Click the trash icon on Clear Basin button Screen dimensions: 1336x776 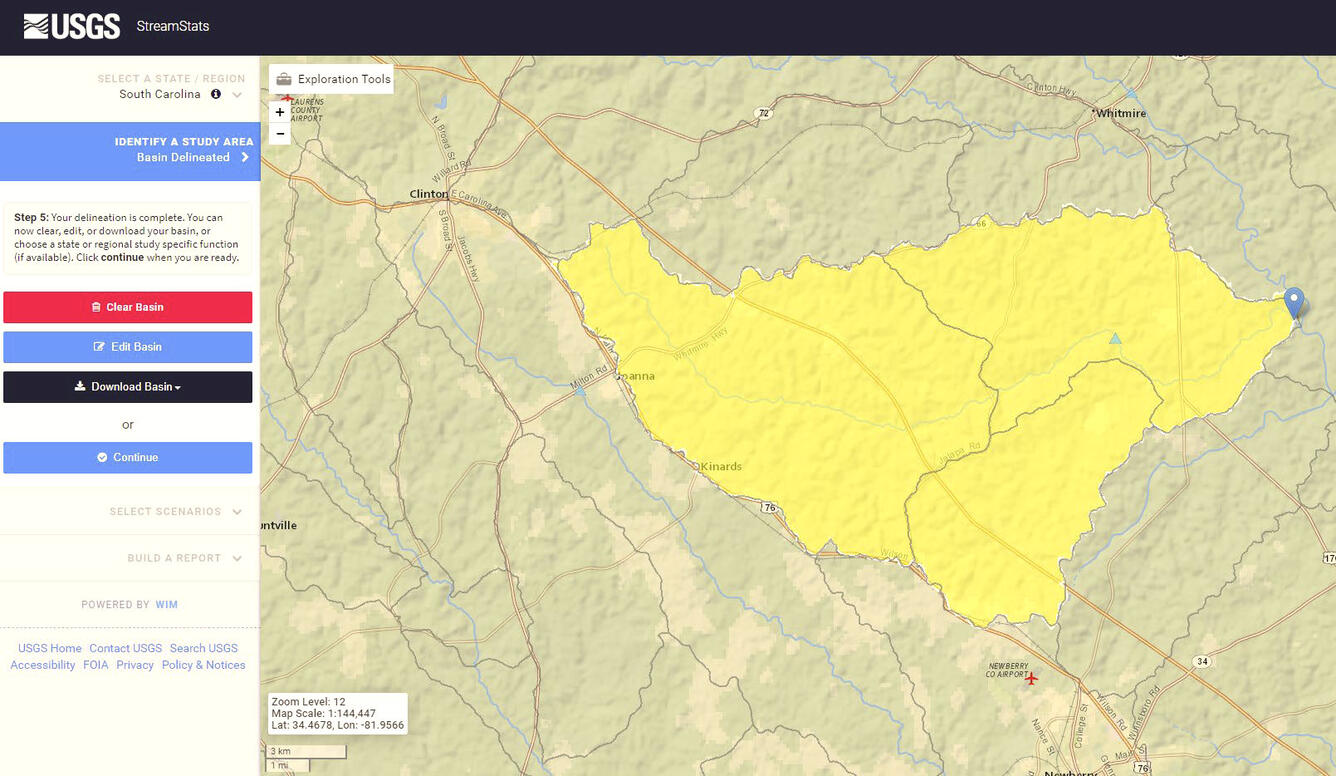click(x=94, y=307)
